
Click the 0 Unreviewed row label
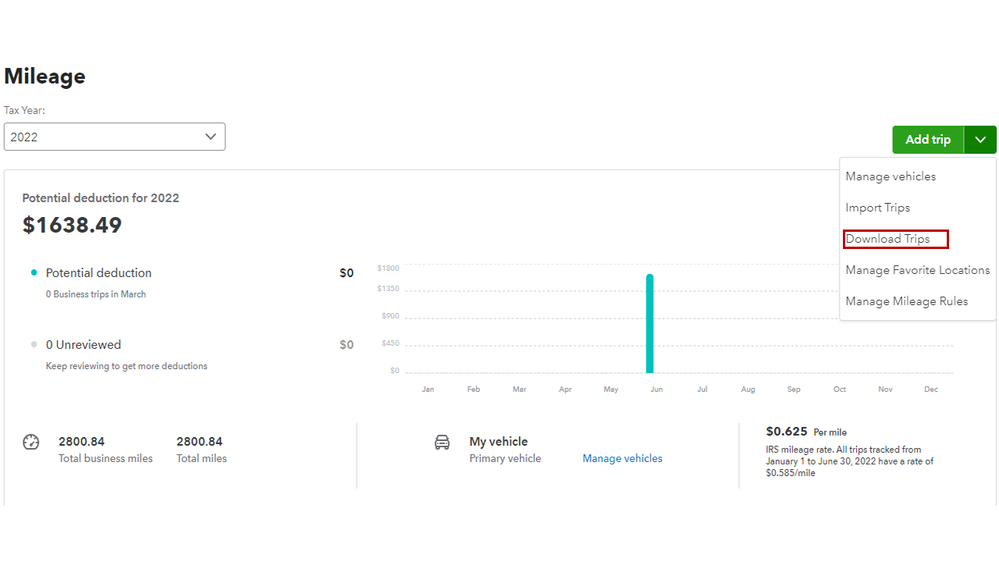coord(83,344)
